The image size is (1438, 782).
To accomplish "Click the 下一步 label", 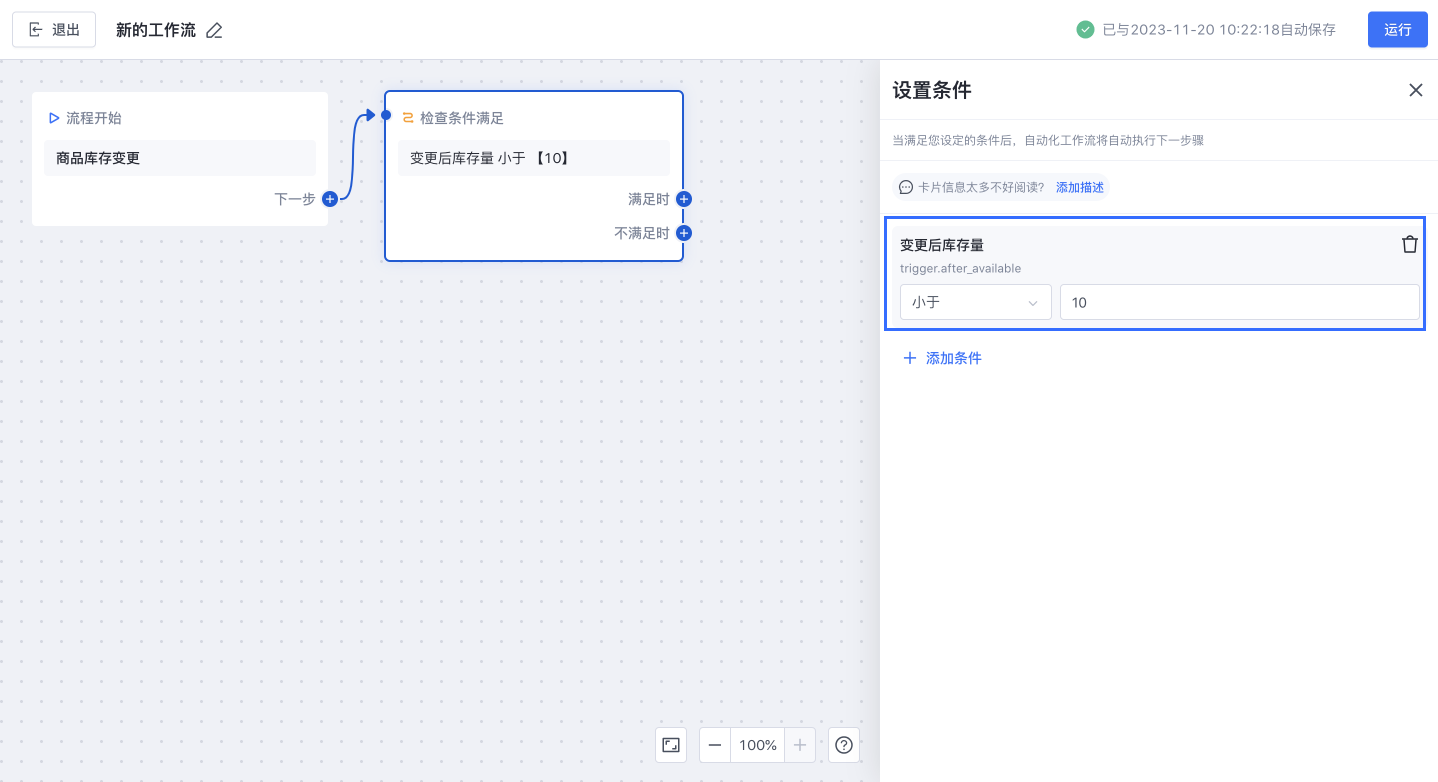I will [x=295, y=199].
